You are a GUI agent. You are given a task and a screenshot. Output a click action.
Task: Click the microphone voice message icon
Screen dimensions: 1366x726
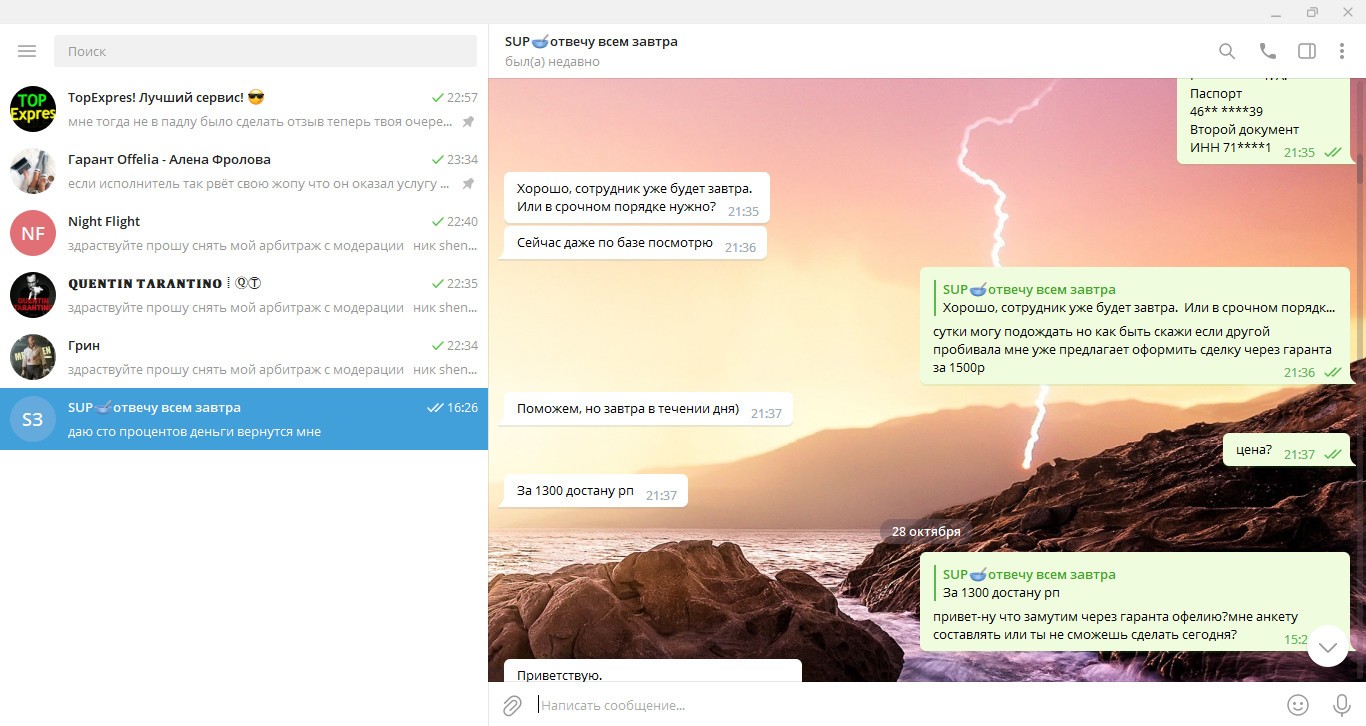click(1341, 705)
